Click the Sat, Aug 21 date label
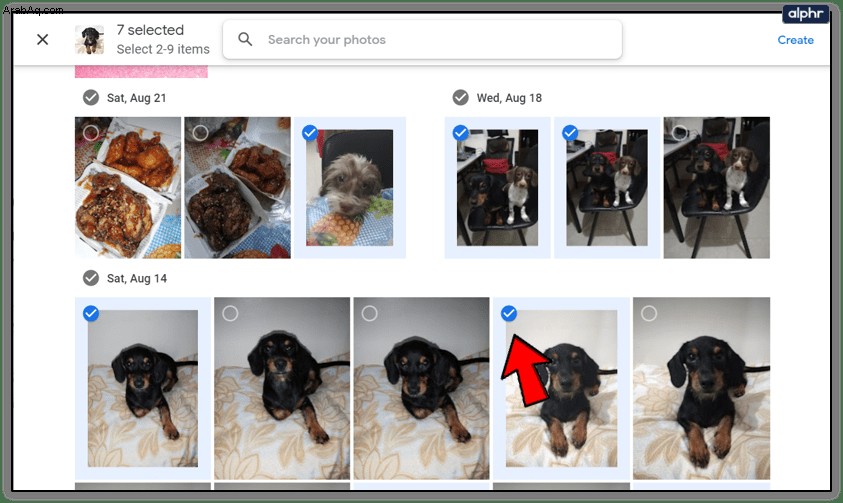Screen dimensions: 843x503 [x=137, y=98]
